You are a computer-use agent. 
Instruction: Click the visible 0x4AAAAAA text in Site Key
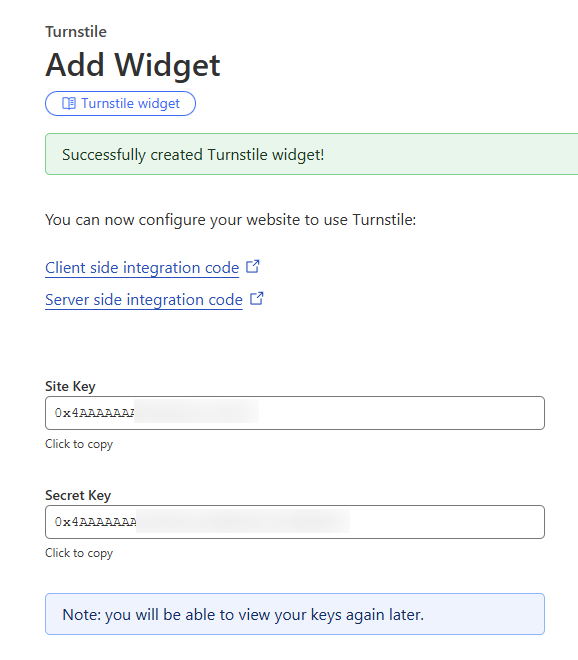click(x=94, y=413)
